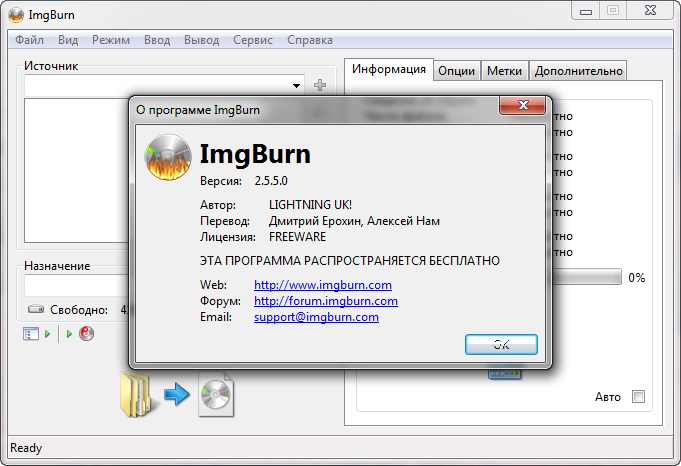
Task: Click the Свободно: label
Action: click(x=79, y=310)
